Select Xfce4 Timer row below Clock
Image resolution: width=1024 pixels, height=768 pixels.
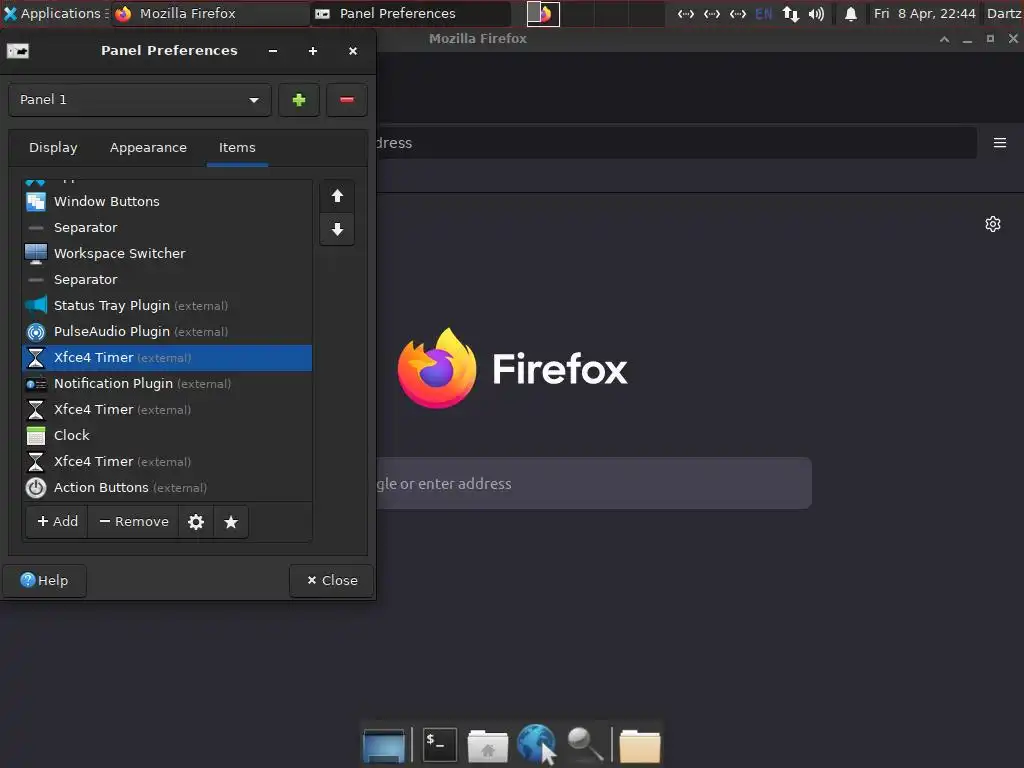pos(168,462)
